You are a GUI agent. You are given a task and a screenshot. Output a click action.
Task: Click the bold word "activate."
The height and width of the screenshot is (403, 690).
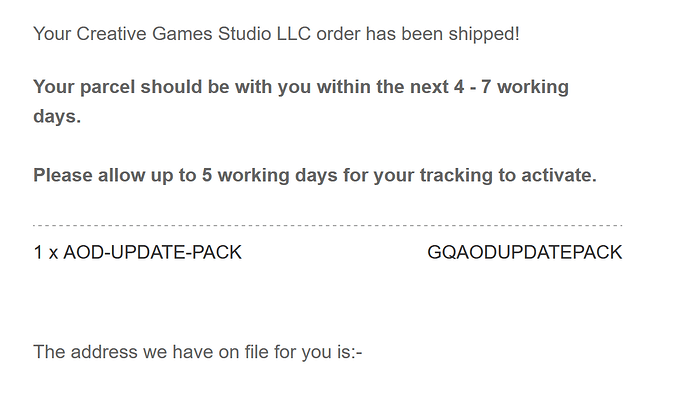point(559,175)
